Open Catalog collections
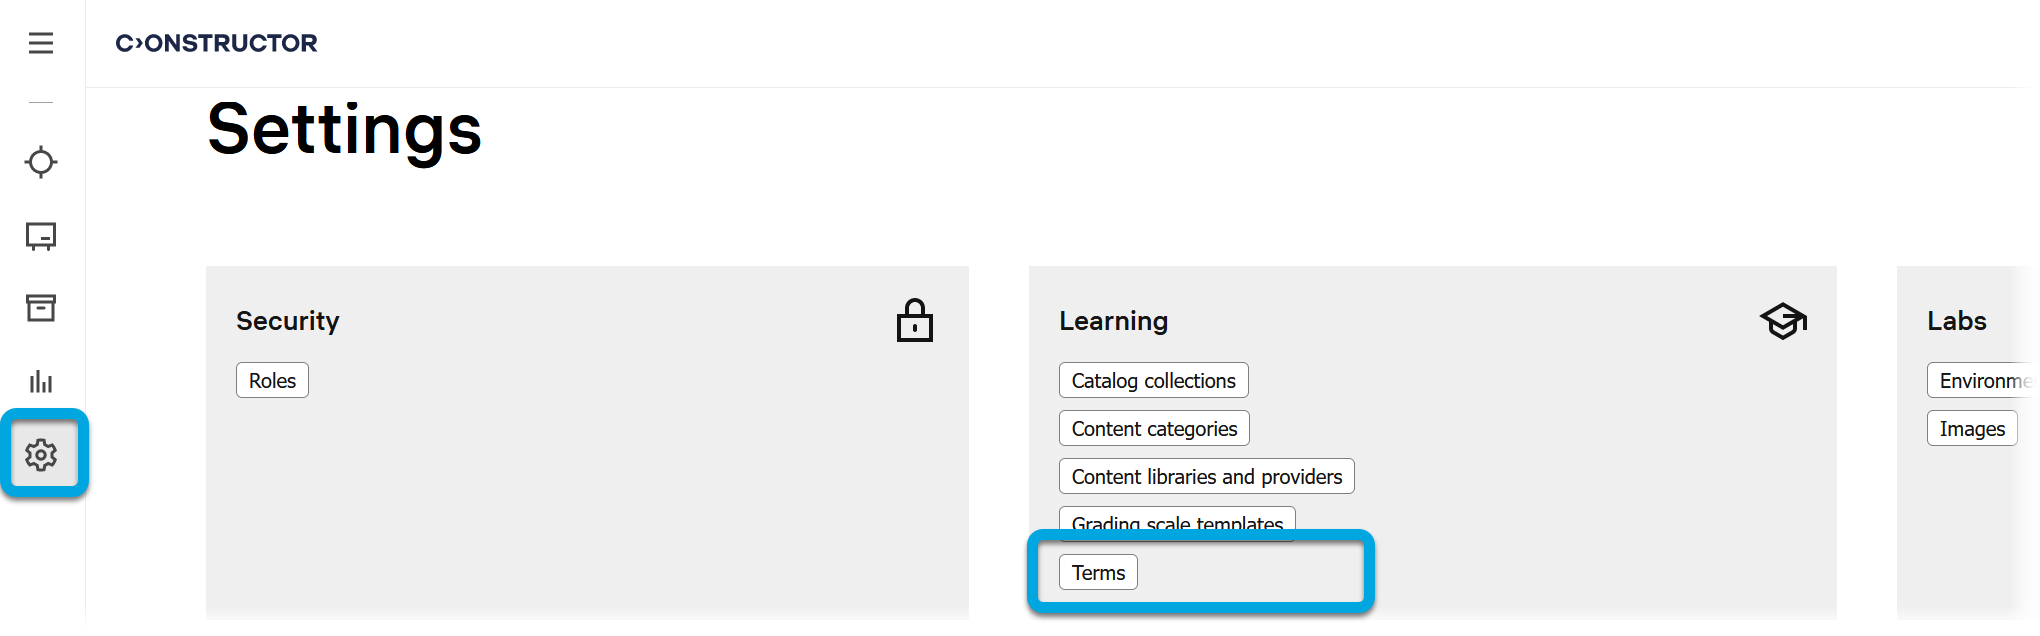 (1153, 381)
